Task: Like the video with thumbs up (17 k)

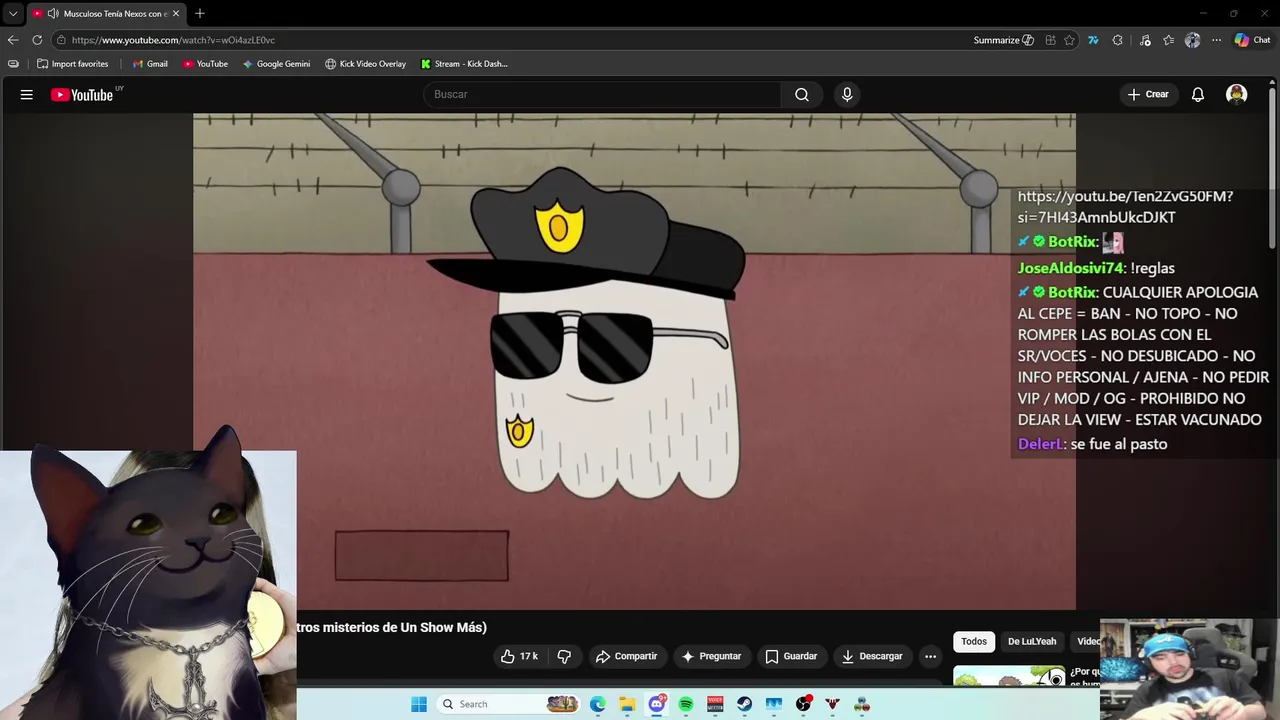Action: tap(520, 656)
